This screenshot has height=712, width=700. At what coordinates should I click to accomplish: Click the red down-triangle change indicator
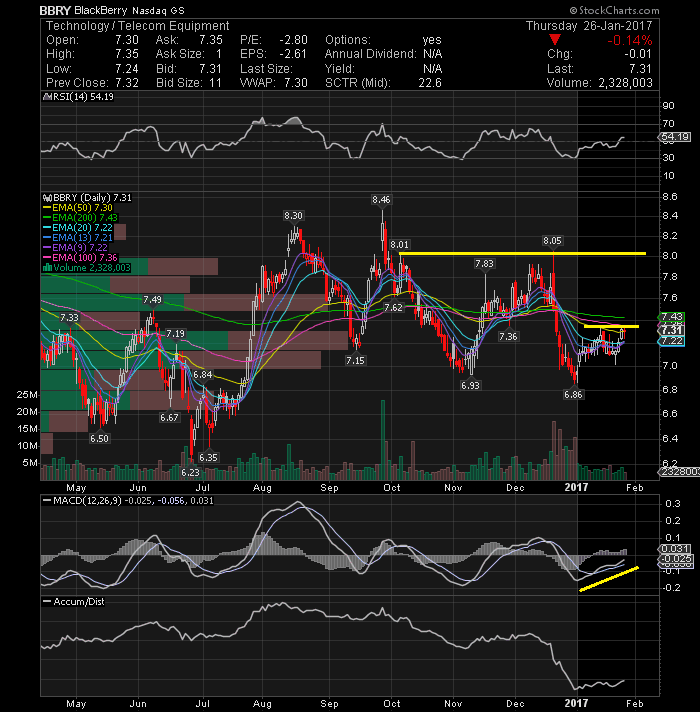coord(554,40)
